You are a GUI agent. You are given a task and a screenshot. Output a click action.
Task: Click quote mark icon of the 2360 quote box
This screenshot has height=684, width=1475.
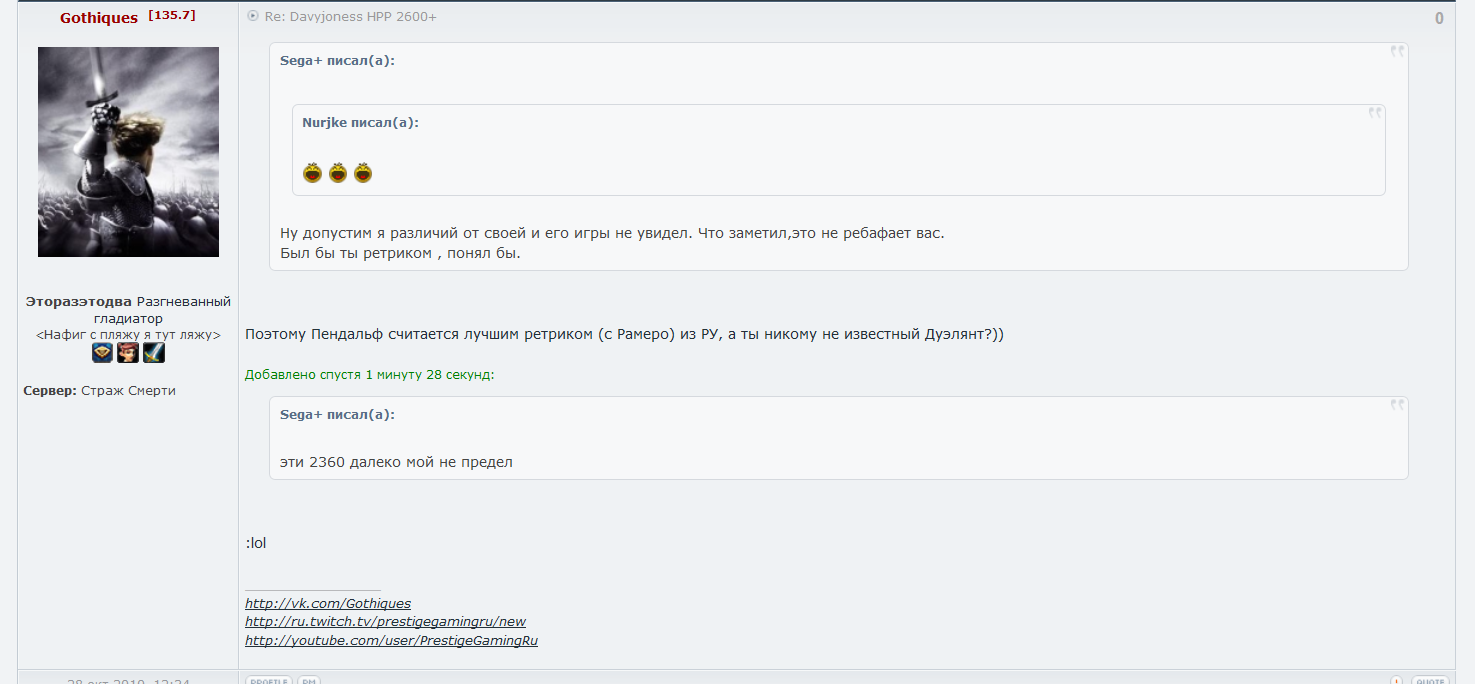pyautogui.click(x=1397, y=405)
